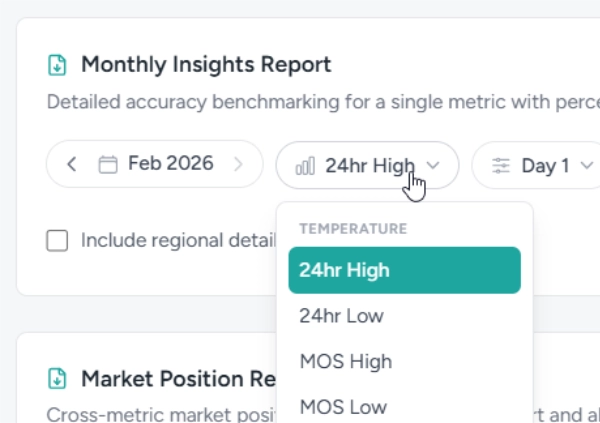Advance to next month with right chevron

pos(238,165)
